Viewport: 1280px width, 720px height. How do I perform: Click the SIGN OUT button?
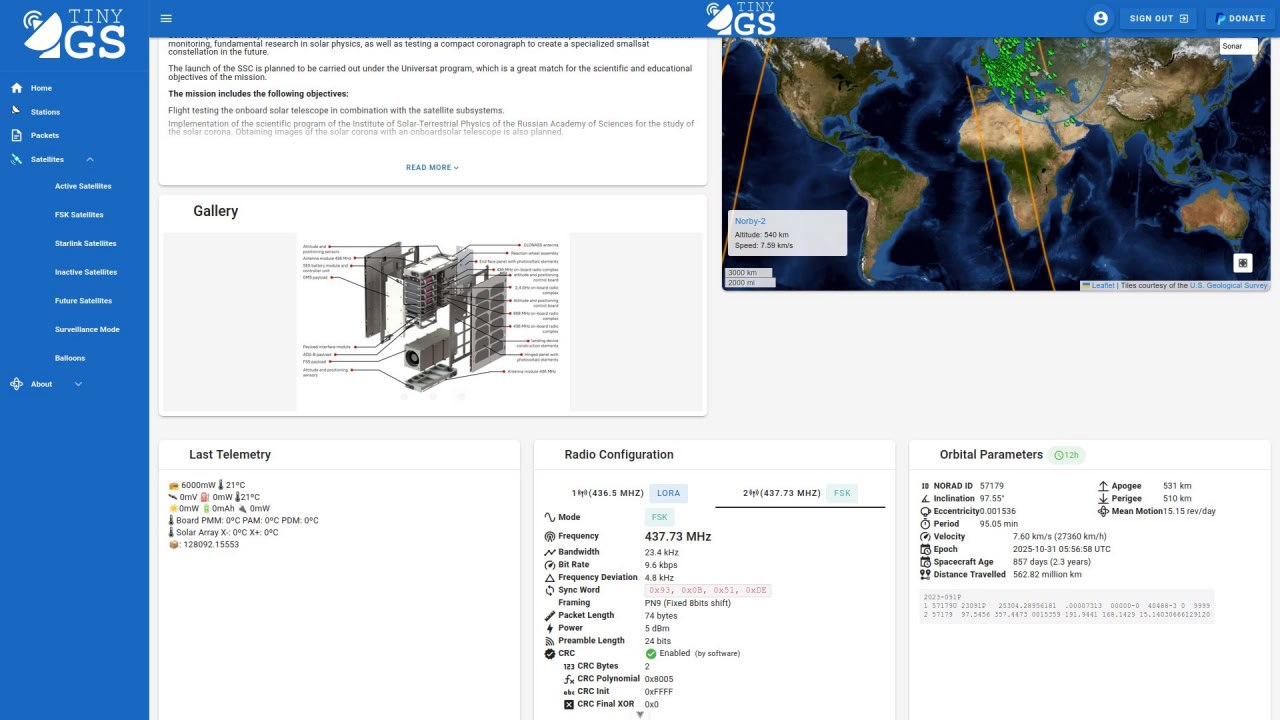click(x=1158, y=18)
